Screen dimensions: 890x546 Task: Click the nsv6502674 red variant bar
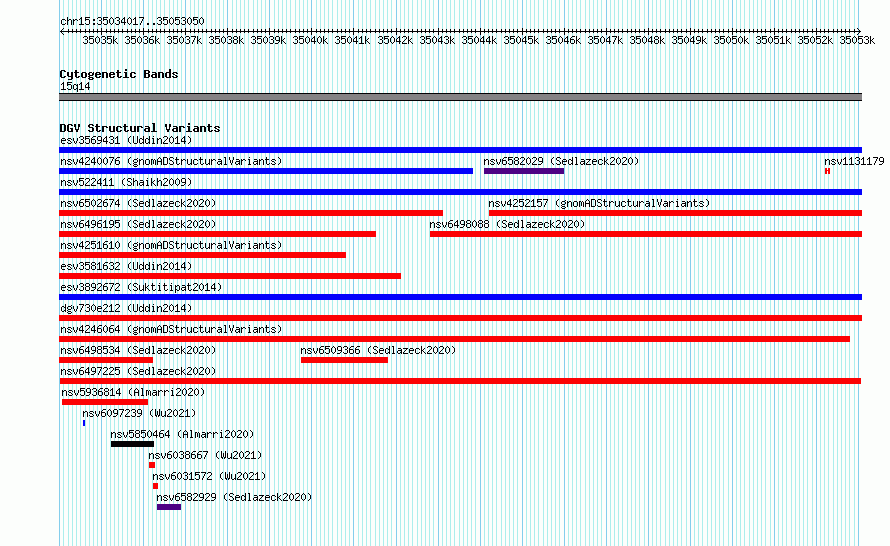pos(251,213)
